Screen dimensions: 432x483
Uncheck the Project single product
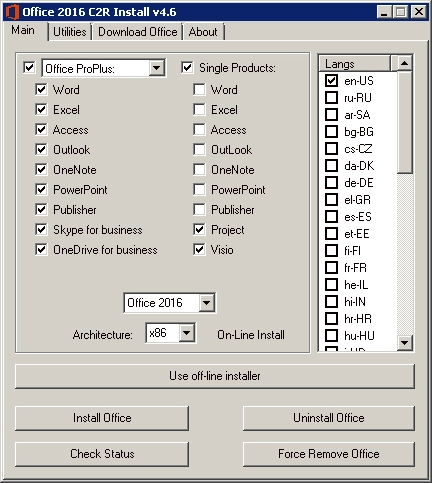click(199, 230)
